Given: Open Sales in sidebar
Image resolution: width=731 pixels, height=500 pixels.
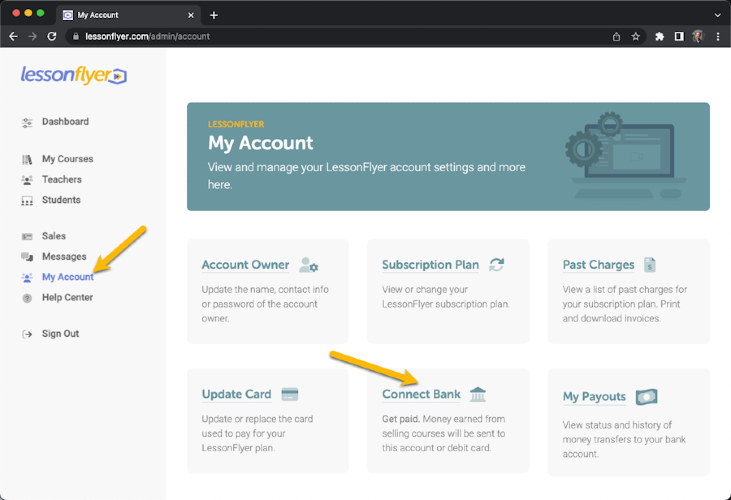Looking at the screenshot, I should tap(54, 236).
